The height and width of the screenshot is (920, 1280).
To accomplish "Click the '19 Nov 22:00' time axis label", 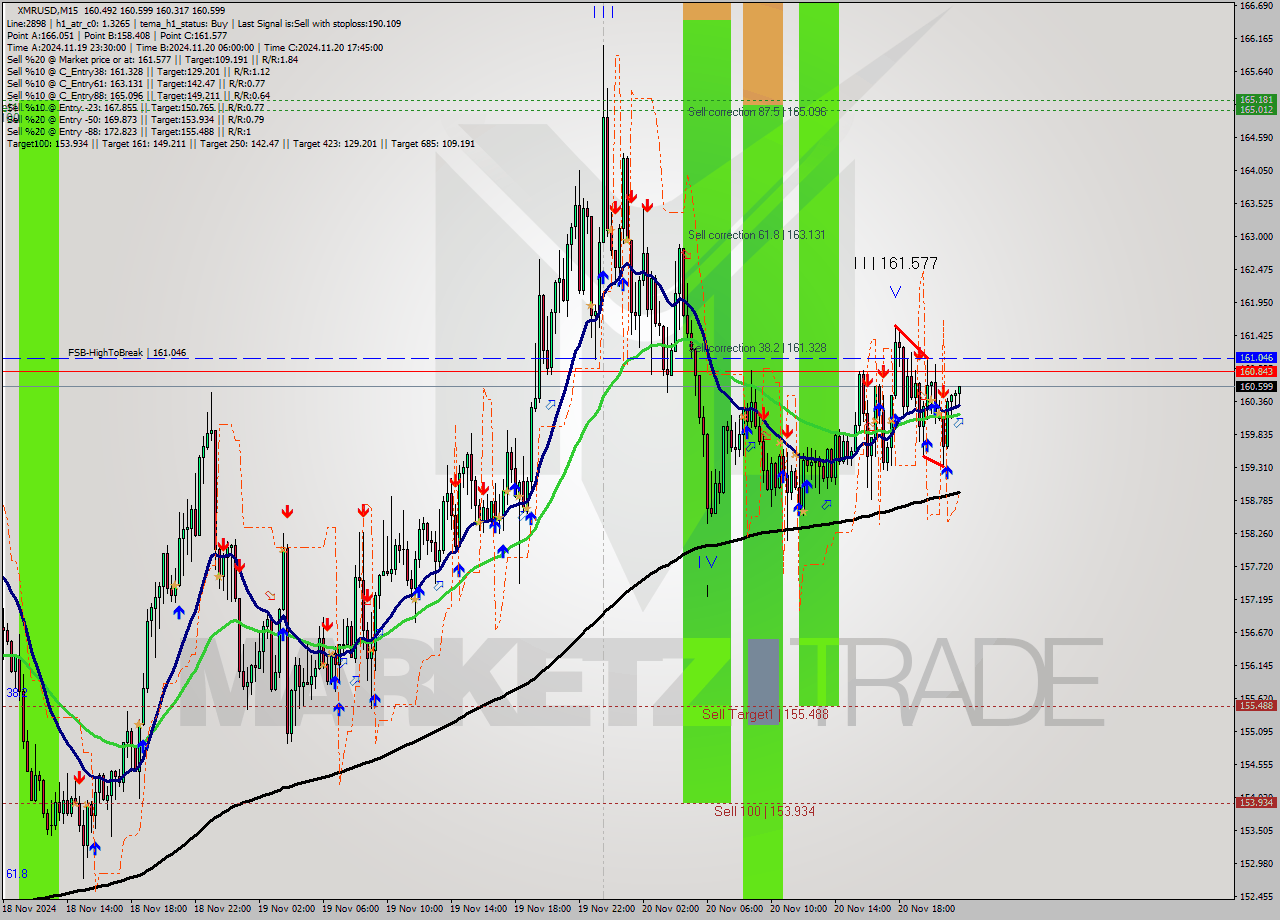I will (x=607, y=910).
